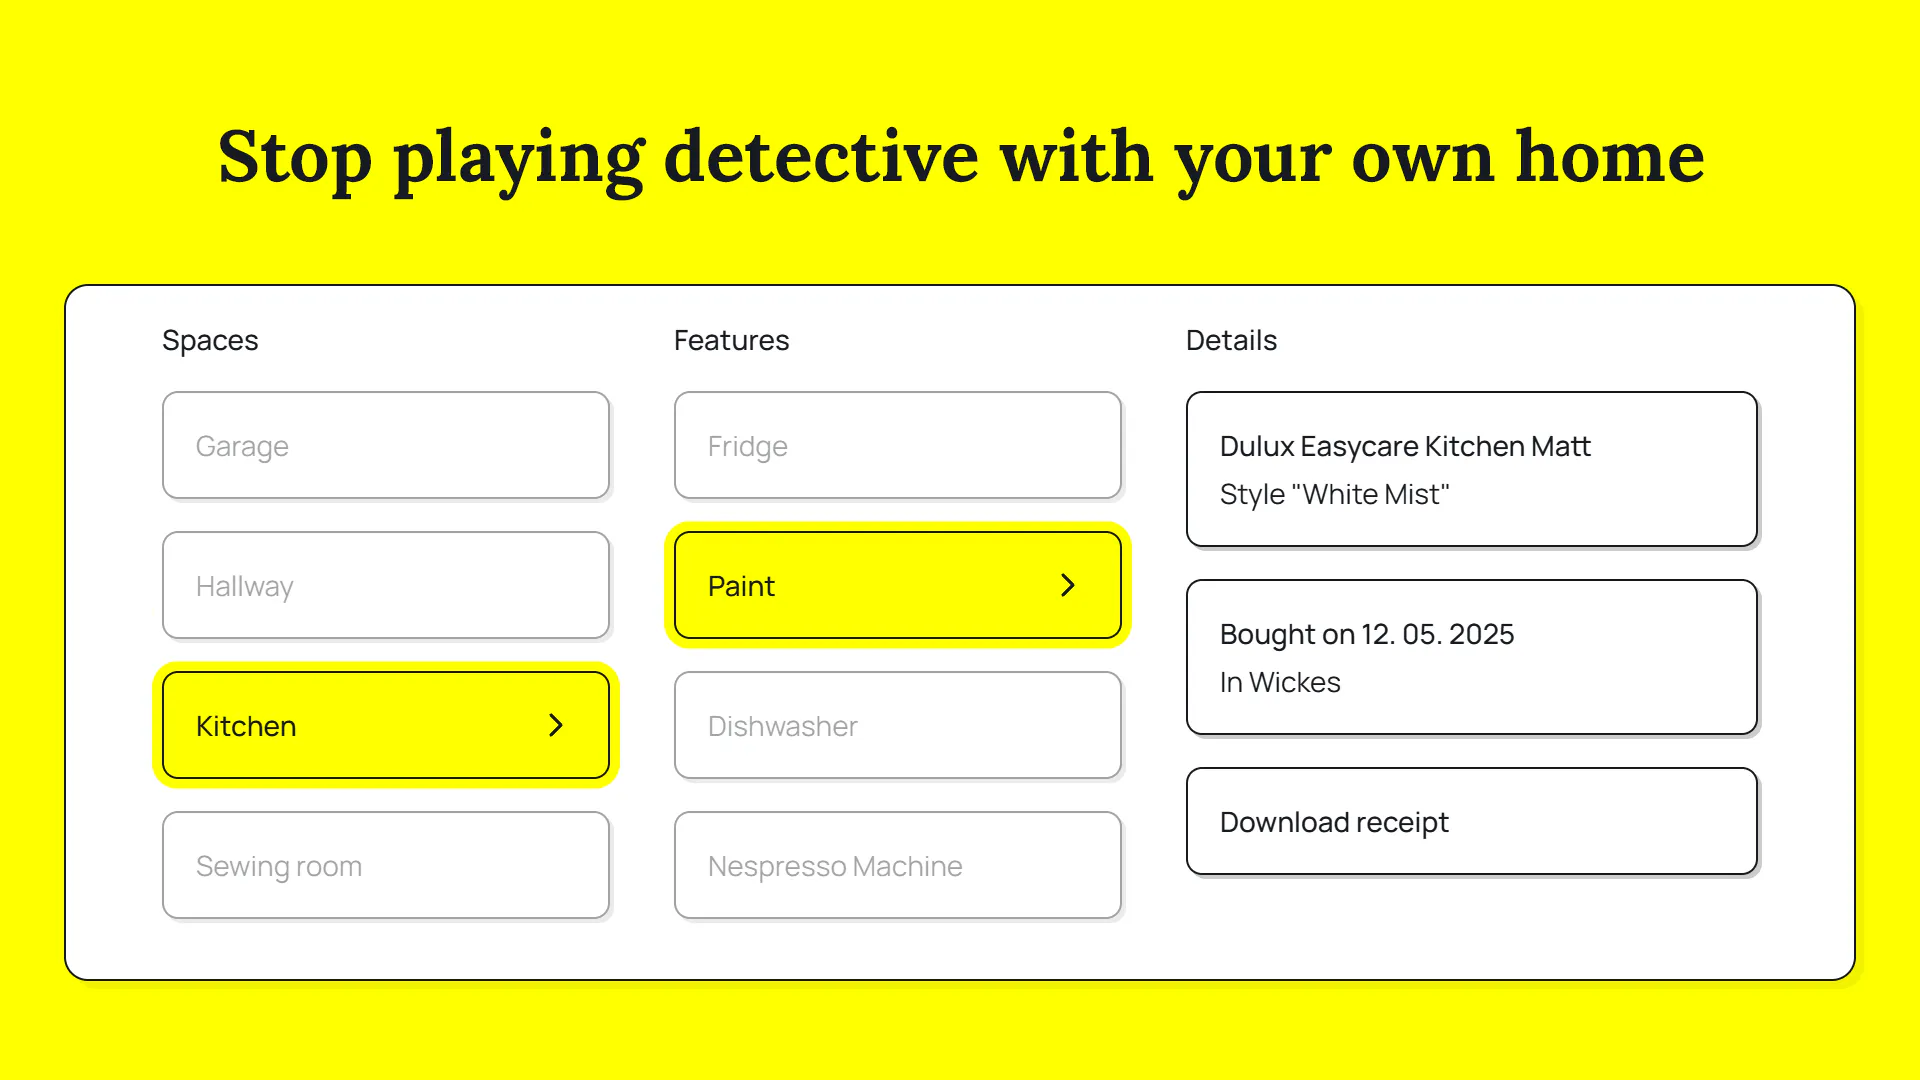Click the Spaces column heading

coord(210,340)
